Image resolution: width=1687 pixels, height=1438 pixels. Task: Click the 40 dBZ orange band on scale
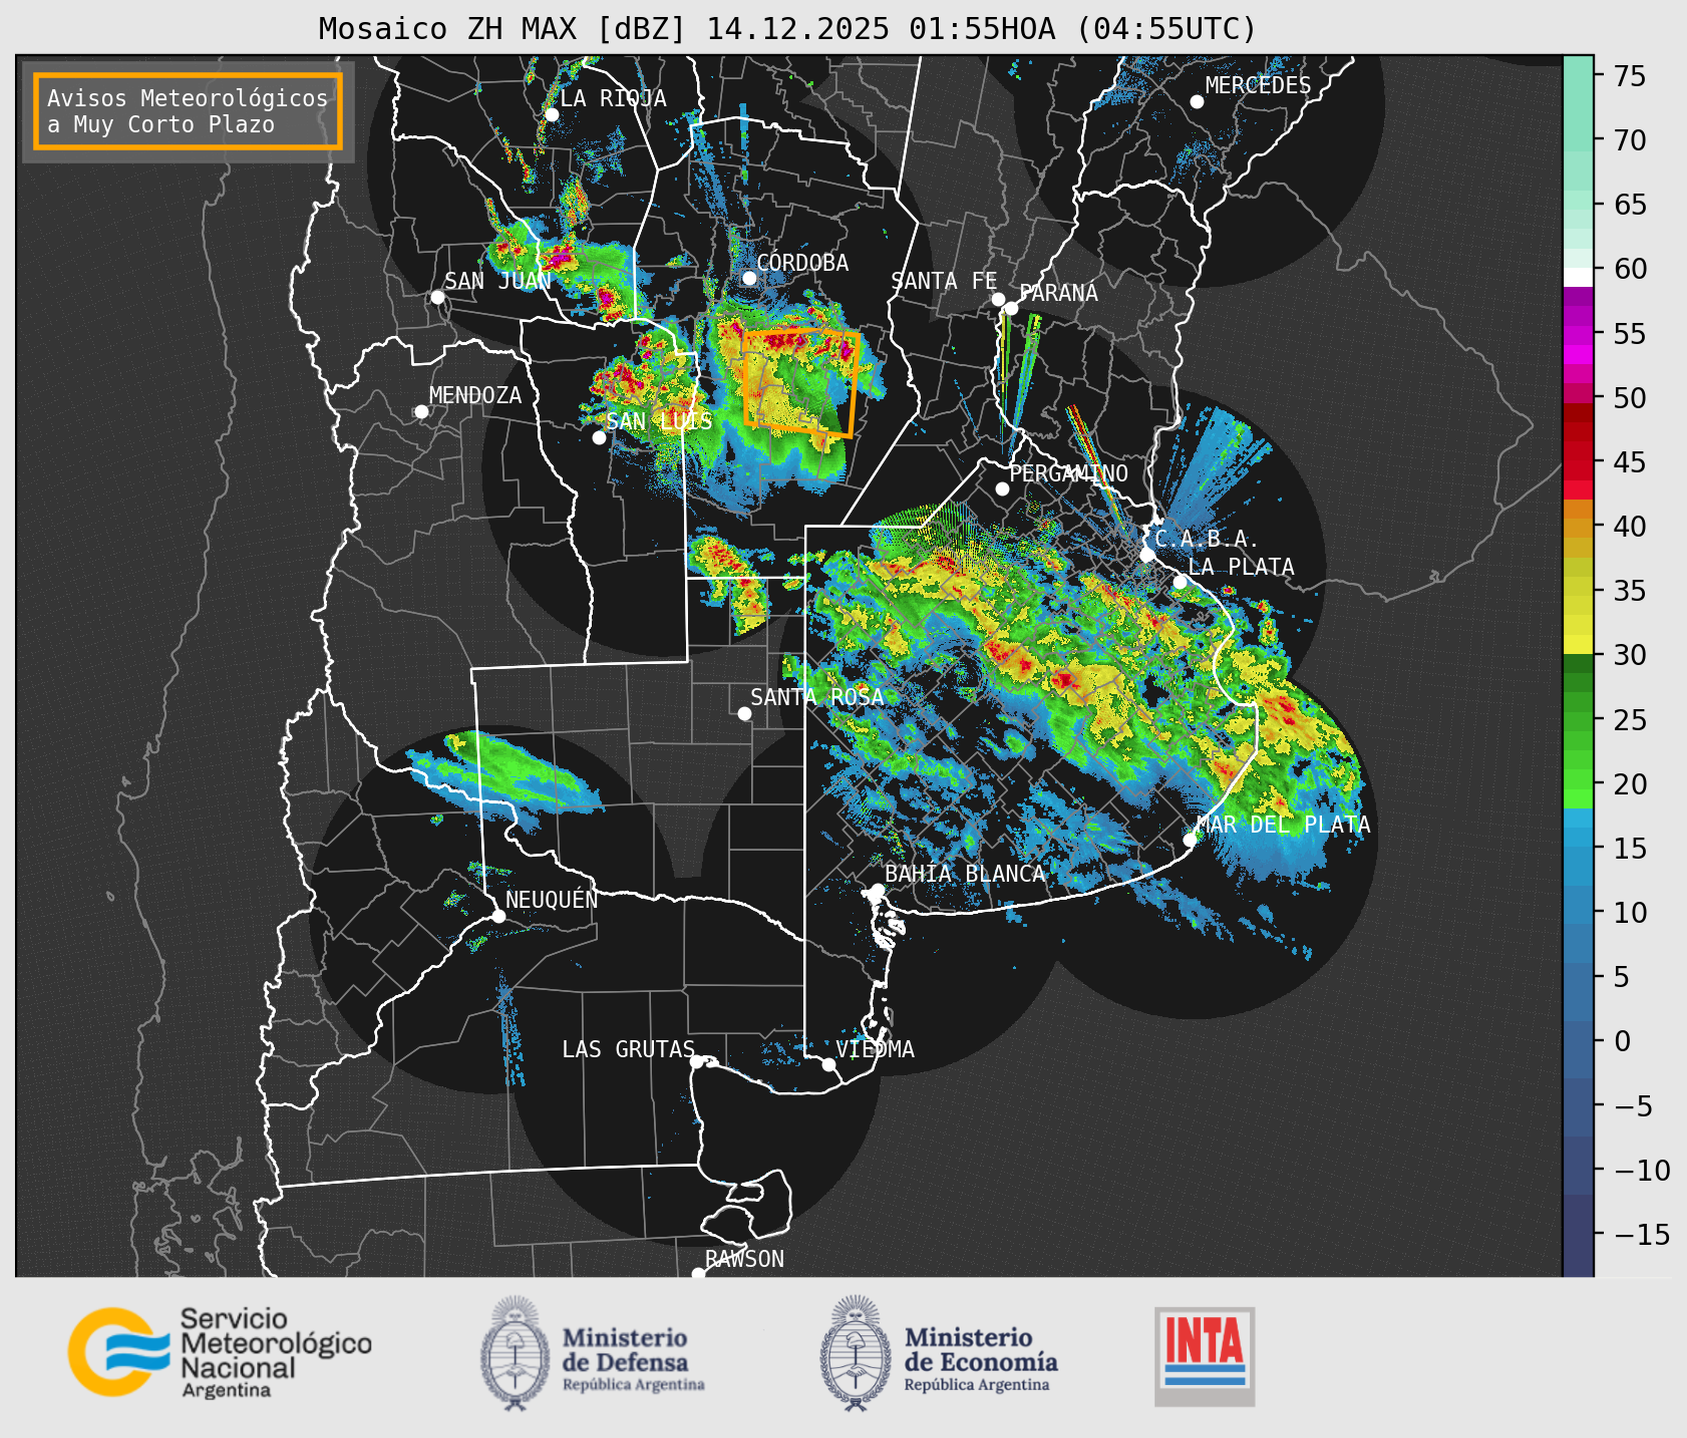(x=1578, y=526)
